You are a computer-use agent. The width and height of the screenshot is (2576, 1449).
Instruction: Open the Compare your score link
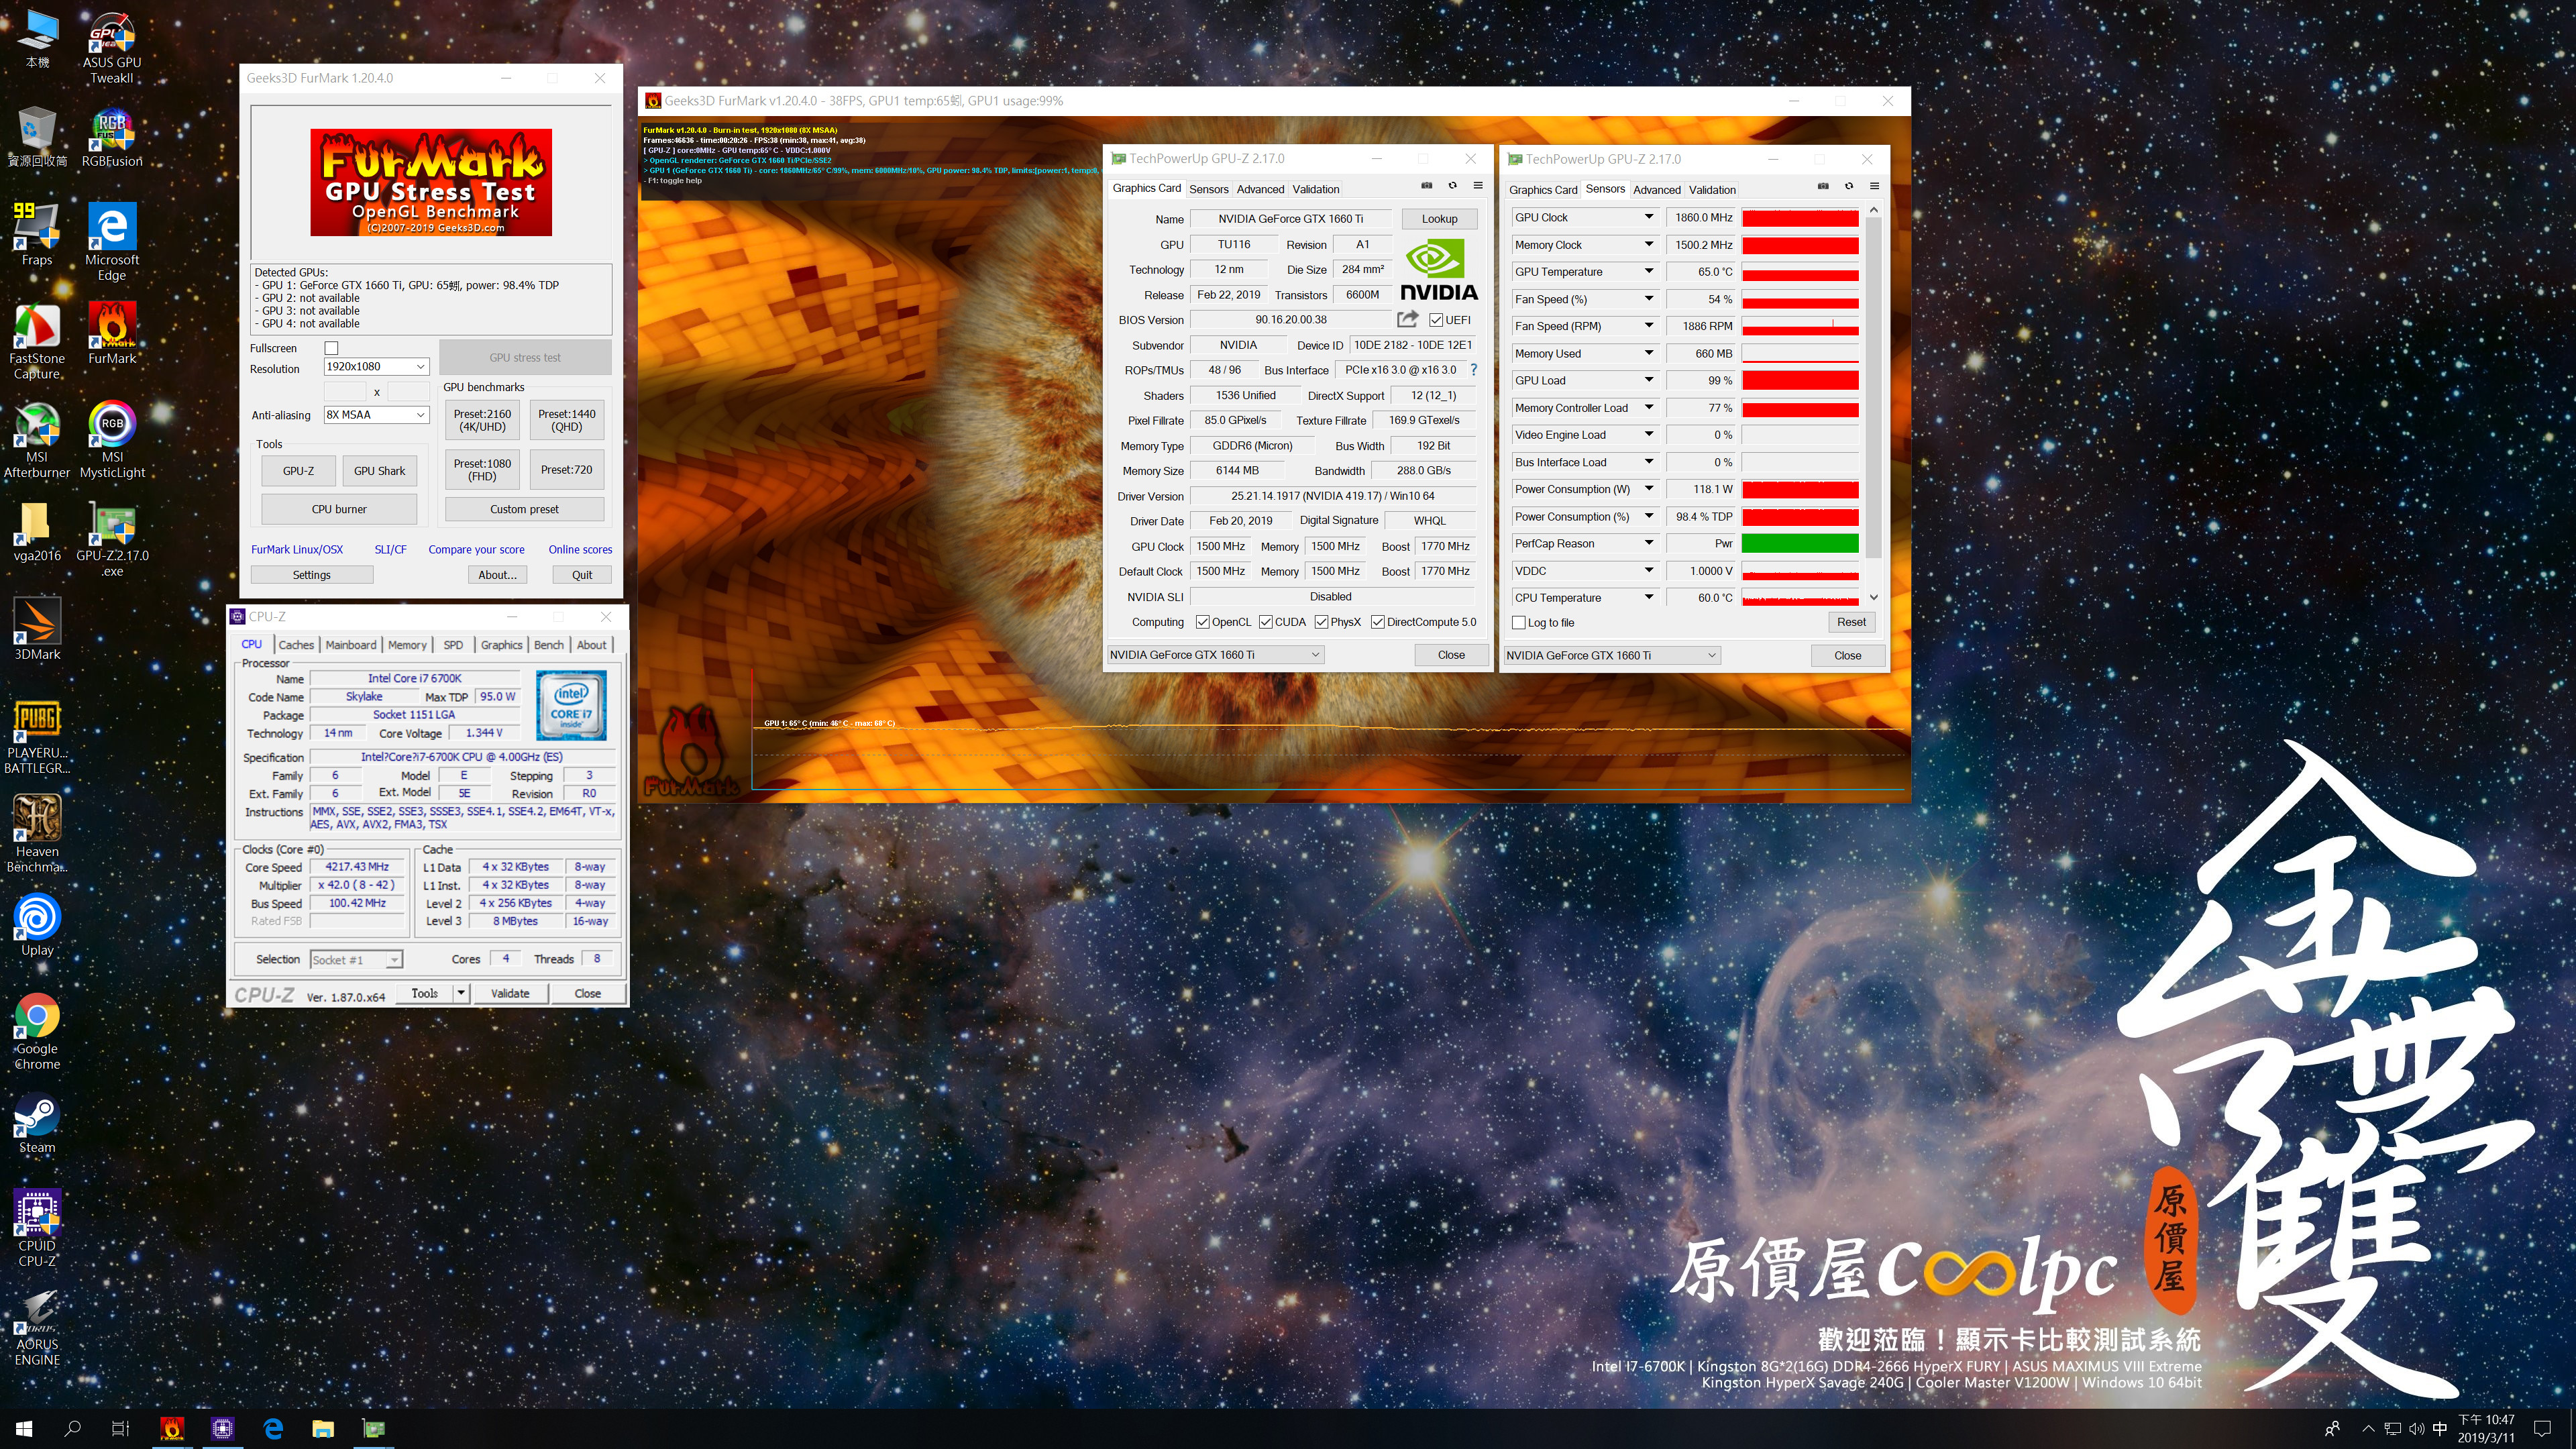tap(476, 550)
